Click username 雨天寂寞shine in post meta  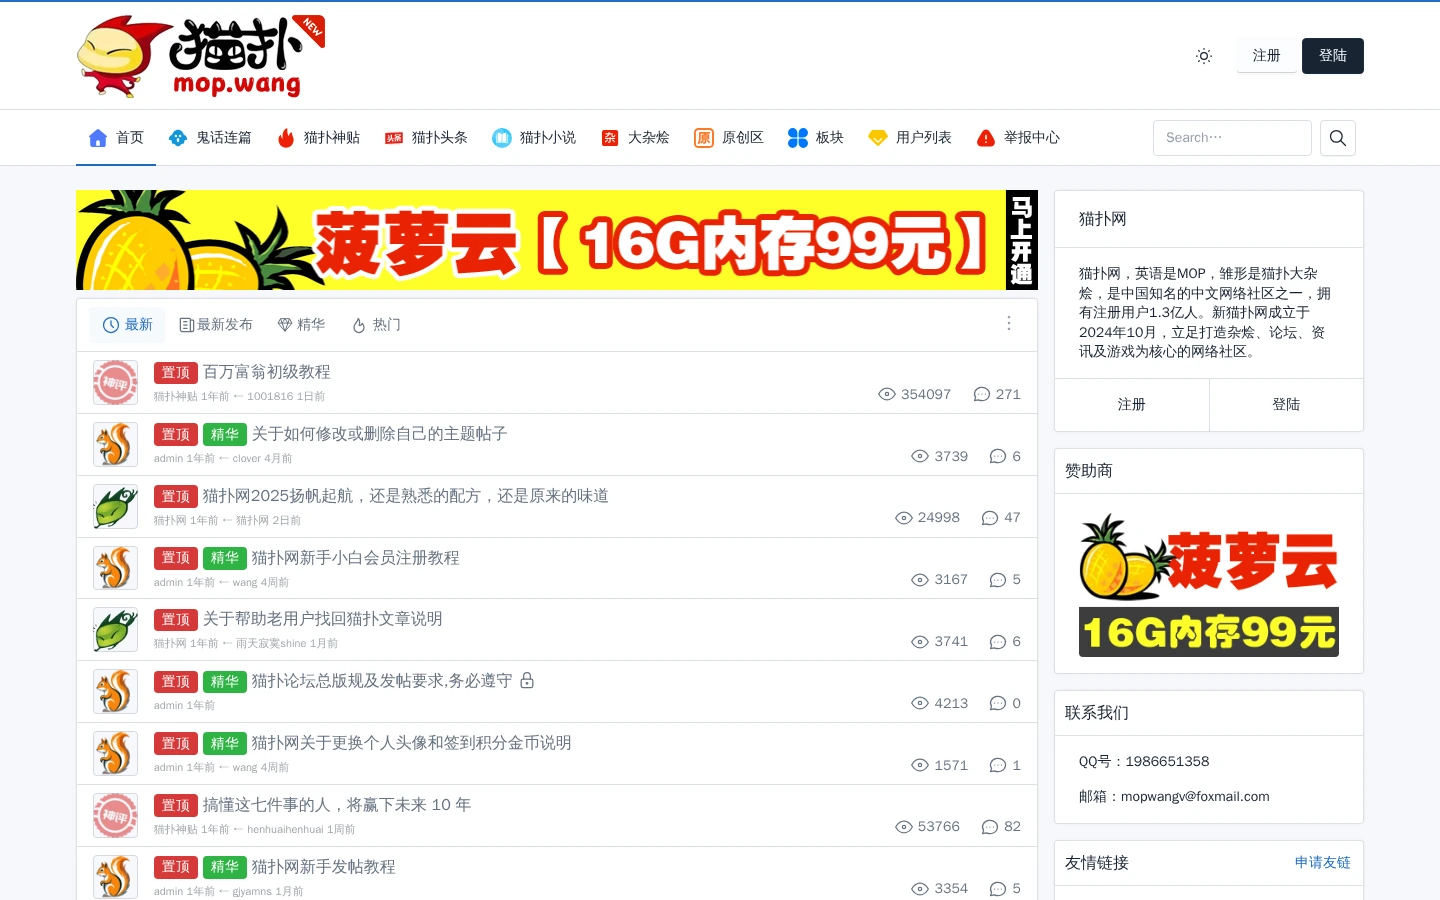[x=271, y=644]
